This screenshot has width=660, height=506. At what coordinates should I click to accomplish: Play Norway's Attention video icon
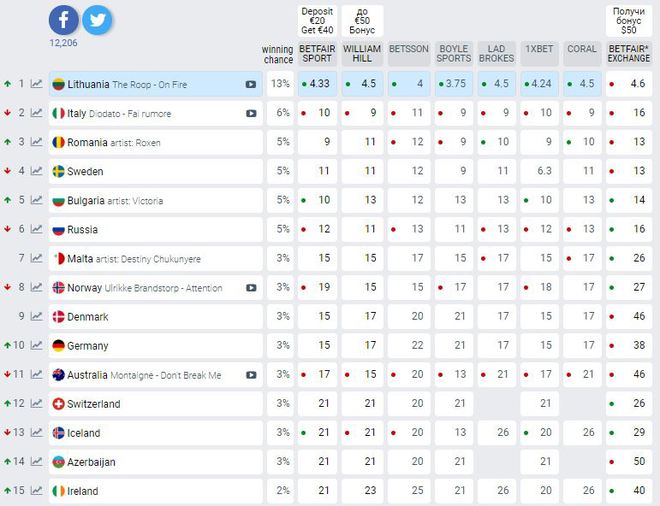point(251,288)
